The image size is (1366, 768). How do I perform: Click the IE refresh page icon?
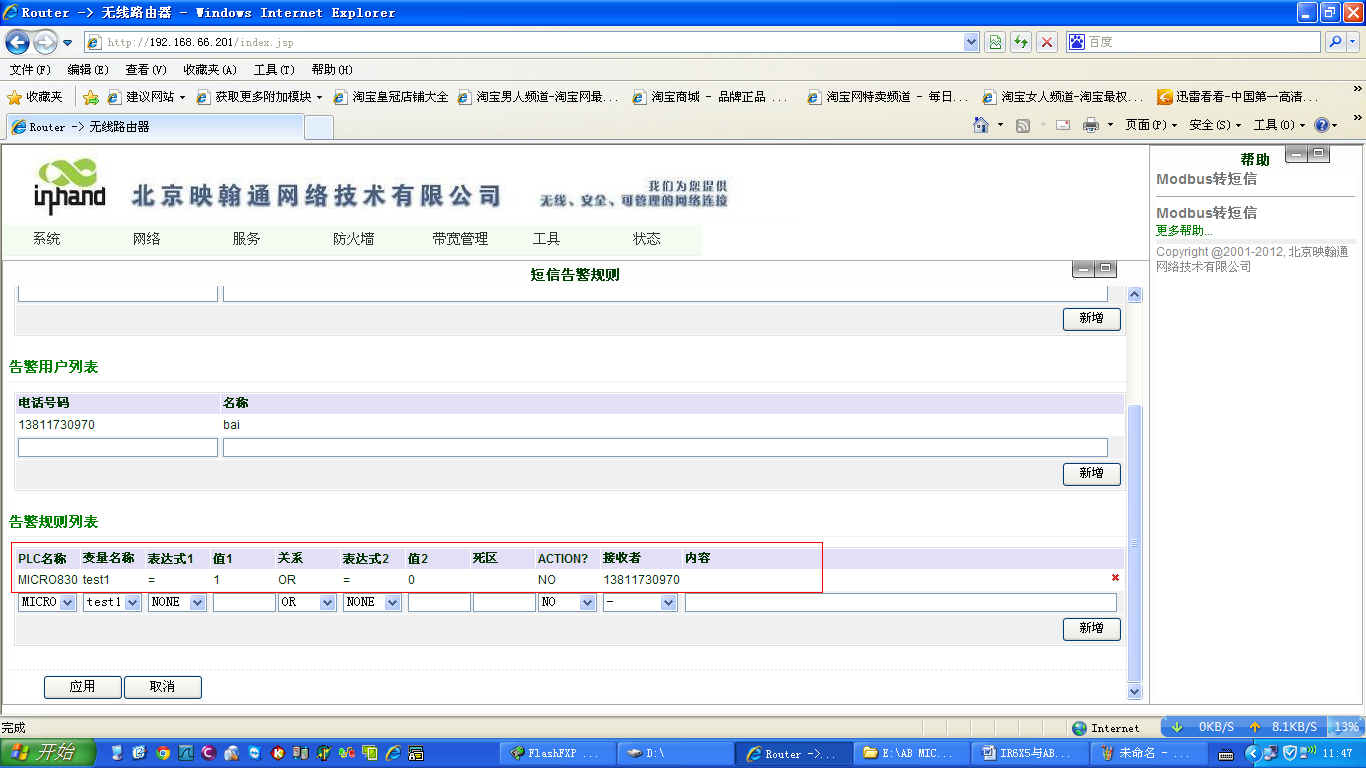click(x=1021, y=42)
